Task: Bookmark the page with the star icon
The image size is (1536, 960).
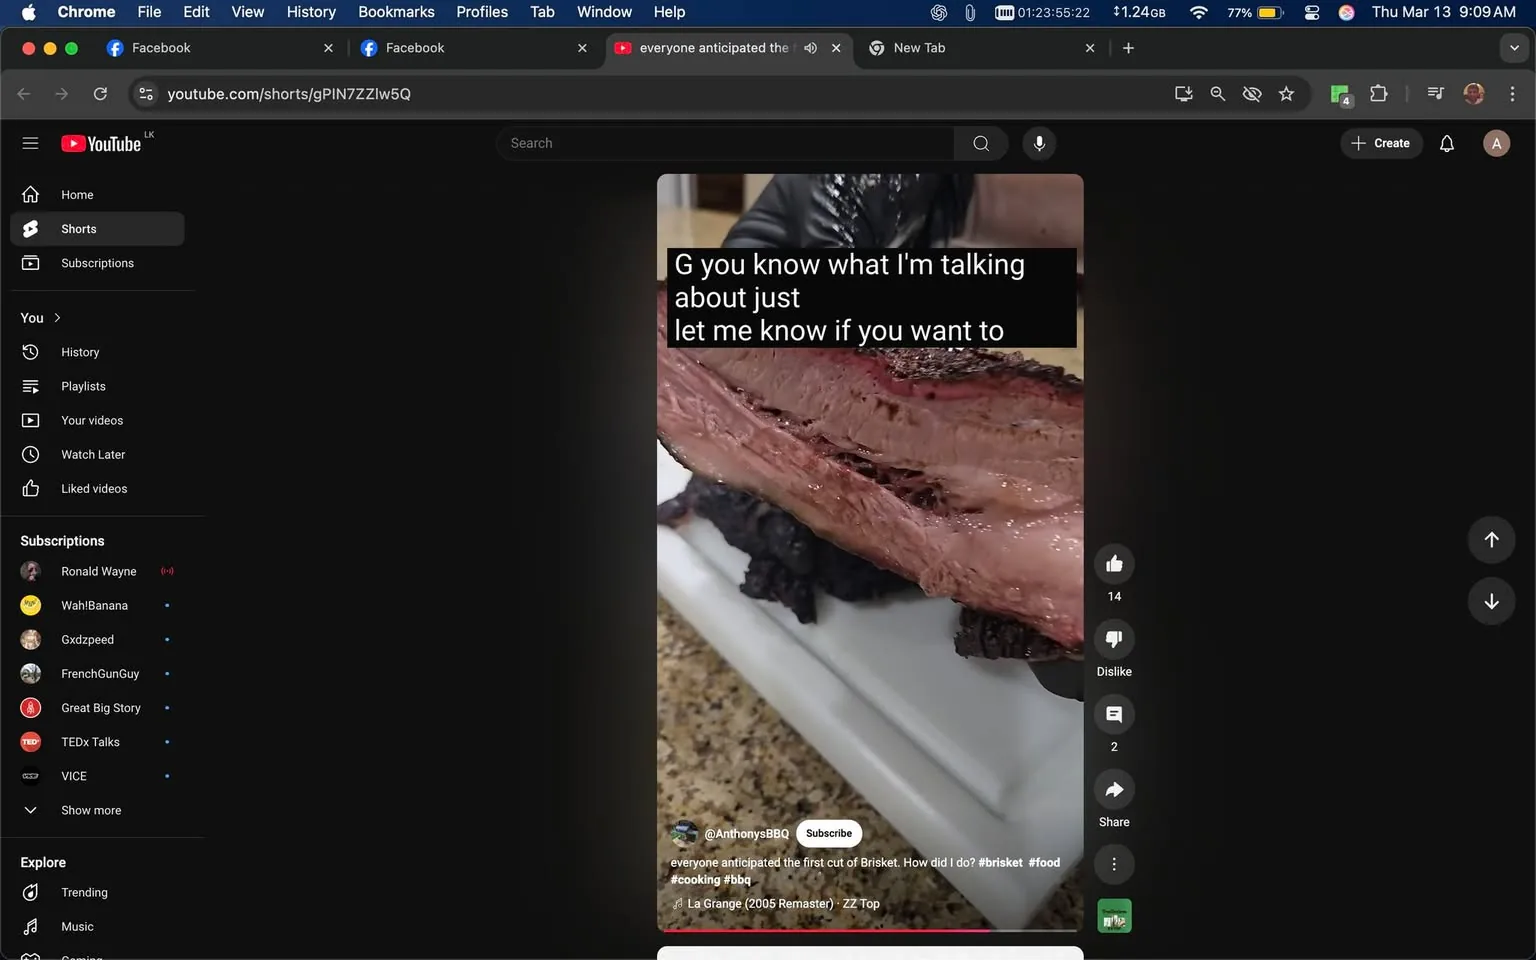Action: (x=1286, y=93)
